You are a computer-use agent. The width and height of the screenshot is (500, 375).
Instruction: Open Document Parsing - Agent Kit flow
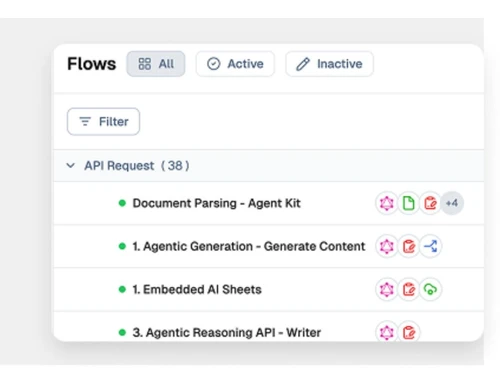(x=217, y=203)
